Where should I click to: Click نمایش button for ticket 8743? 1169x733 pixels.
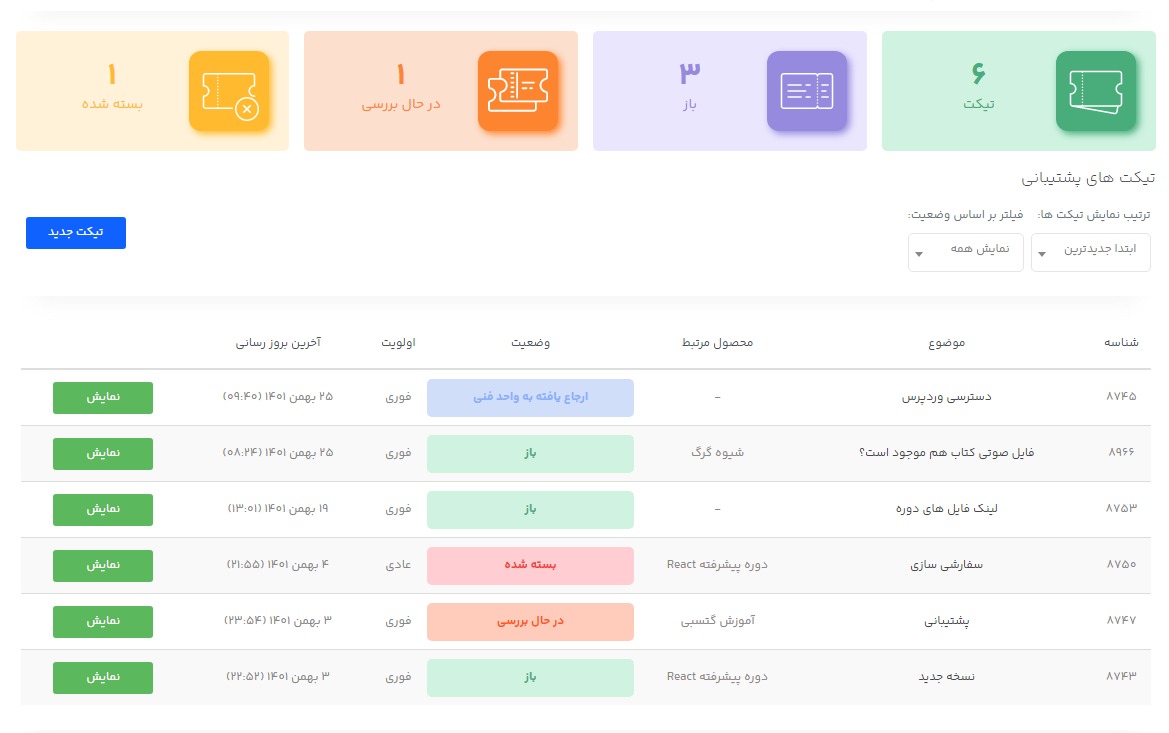tap(103, 677)
